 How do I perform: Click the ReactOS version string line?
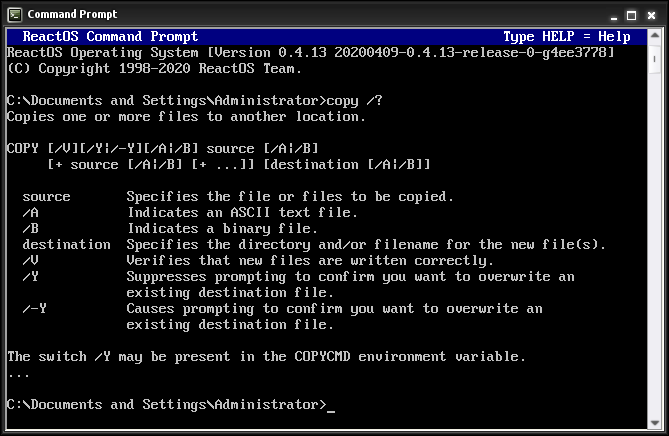click(x=310, y=52)
